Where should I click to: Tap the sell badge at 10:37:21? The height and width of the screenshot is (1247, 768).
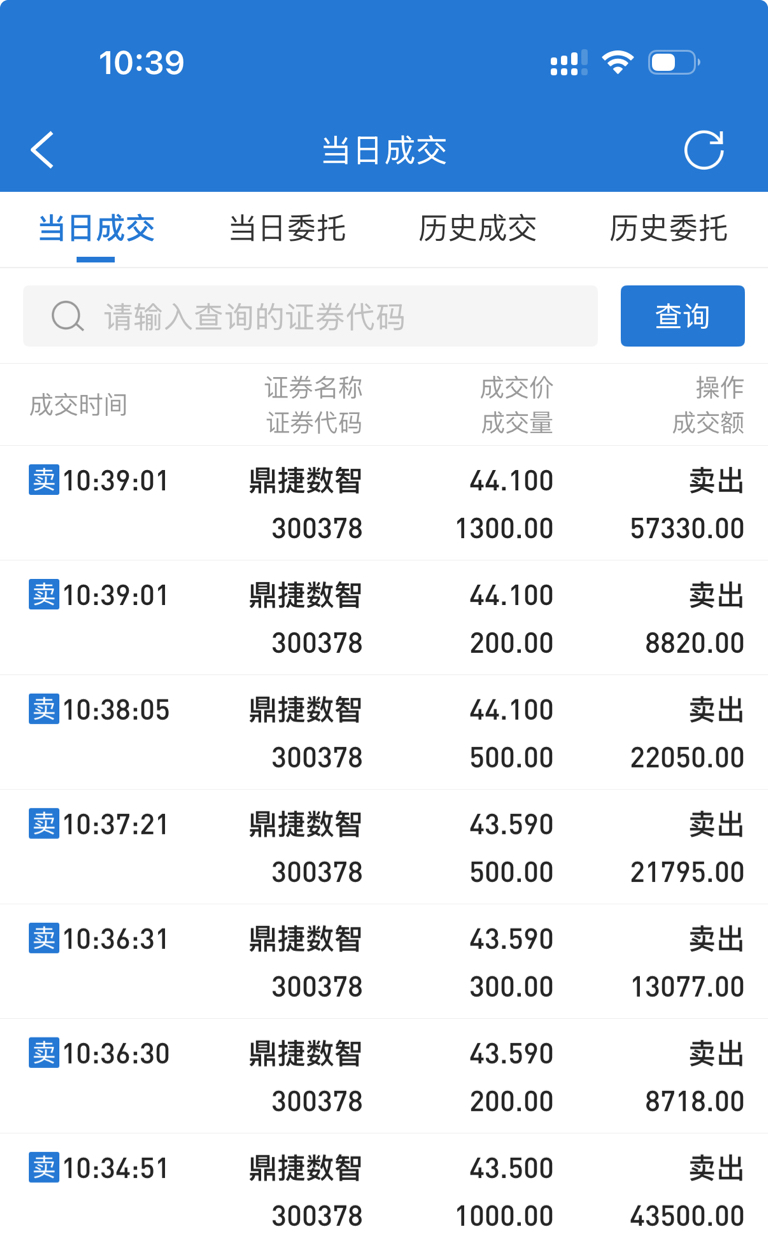[x=44, y=824]
